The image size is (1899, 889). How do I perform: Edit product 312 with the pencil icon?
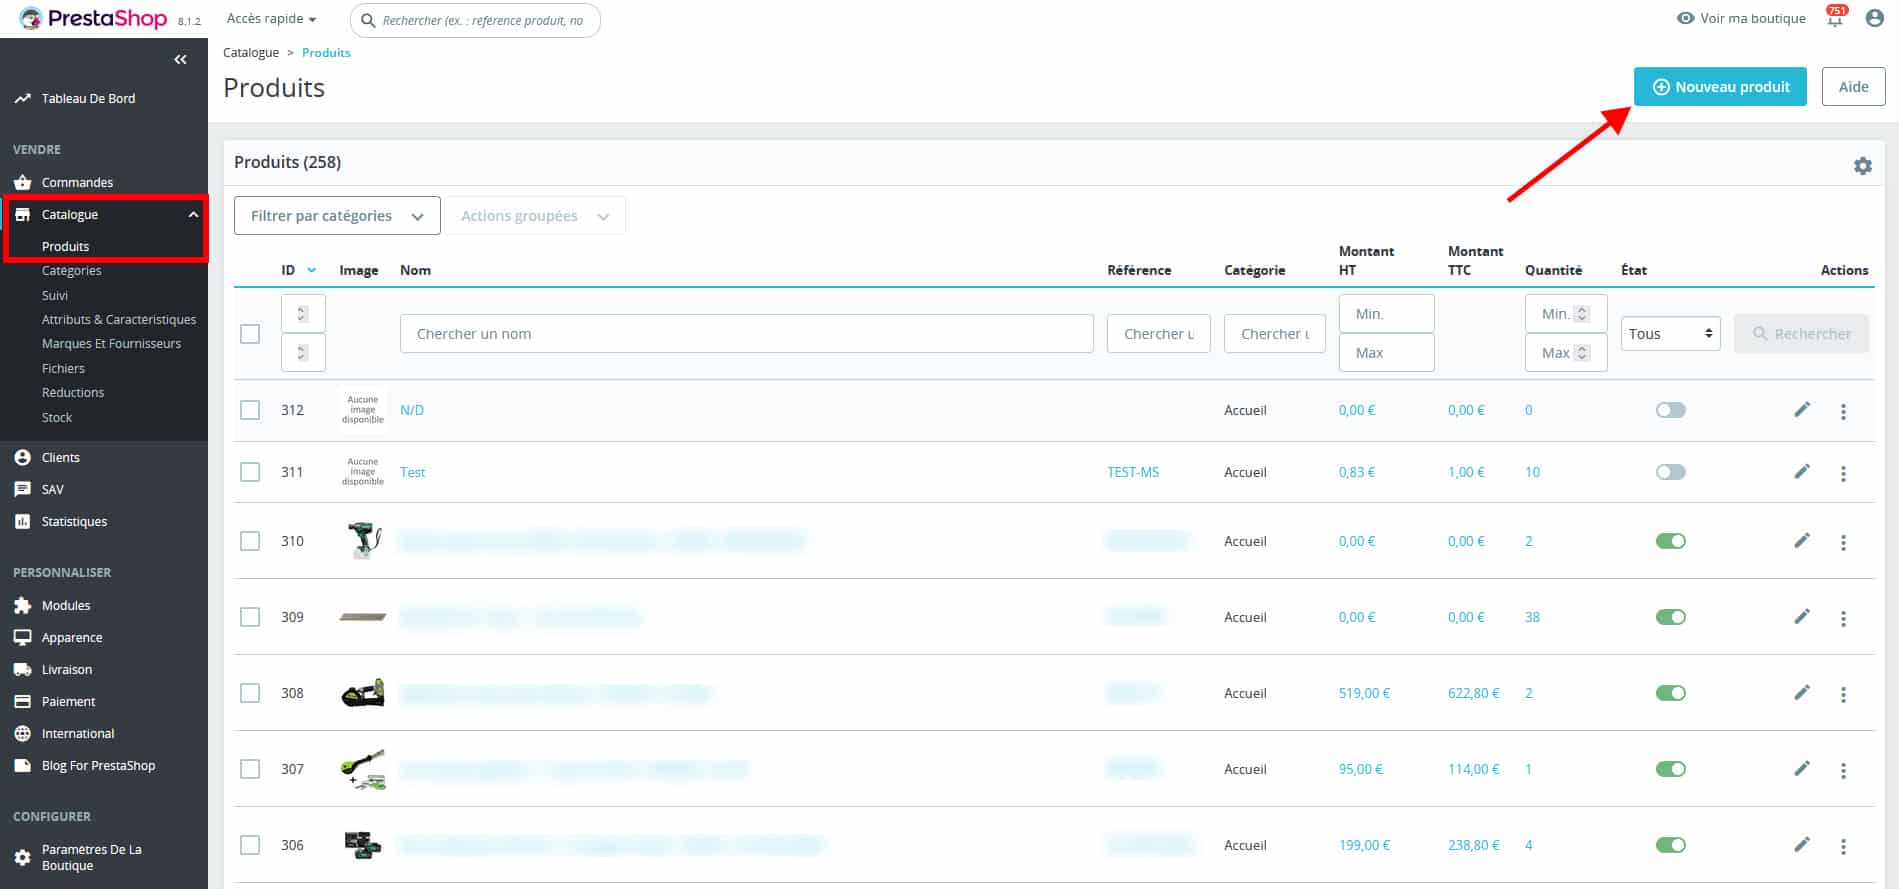pyautogui.click(x=1802, y=409)
